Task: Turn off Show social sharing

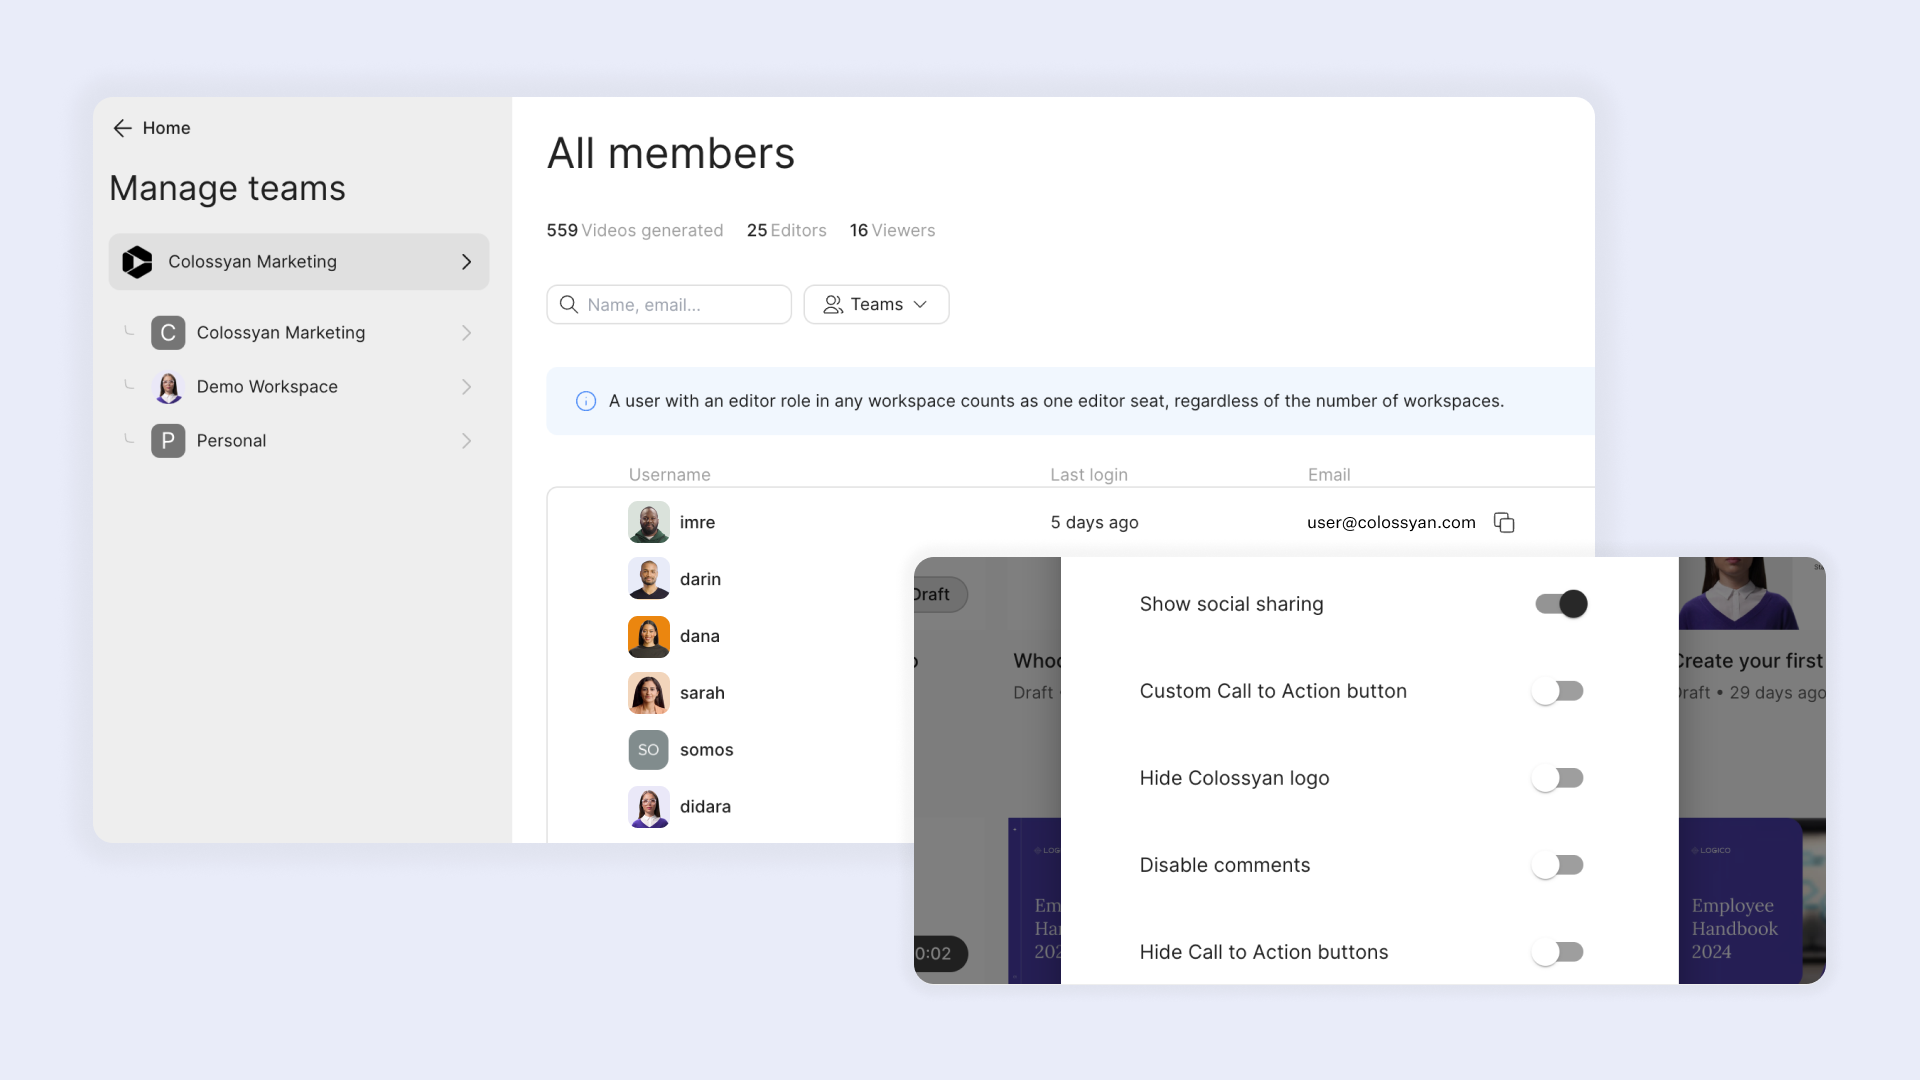Action: coord(1561,604)
